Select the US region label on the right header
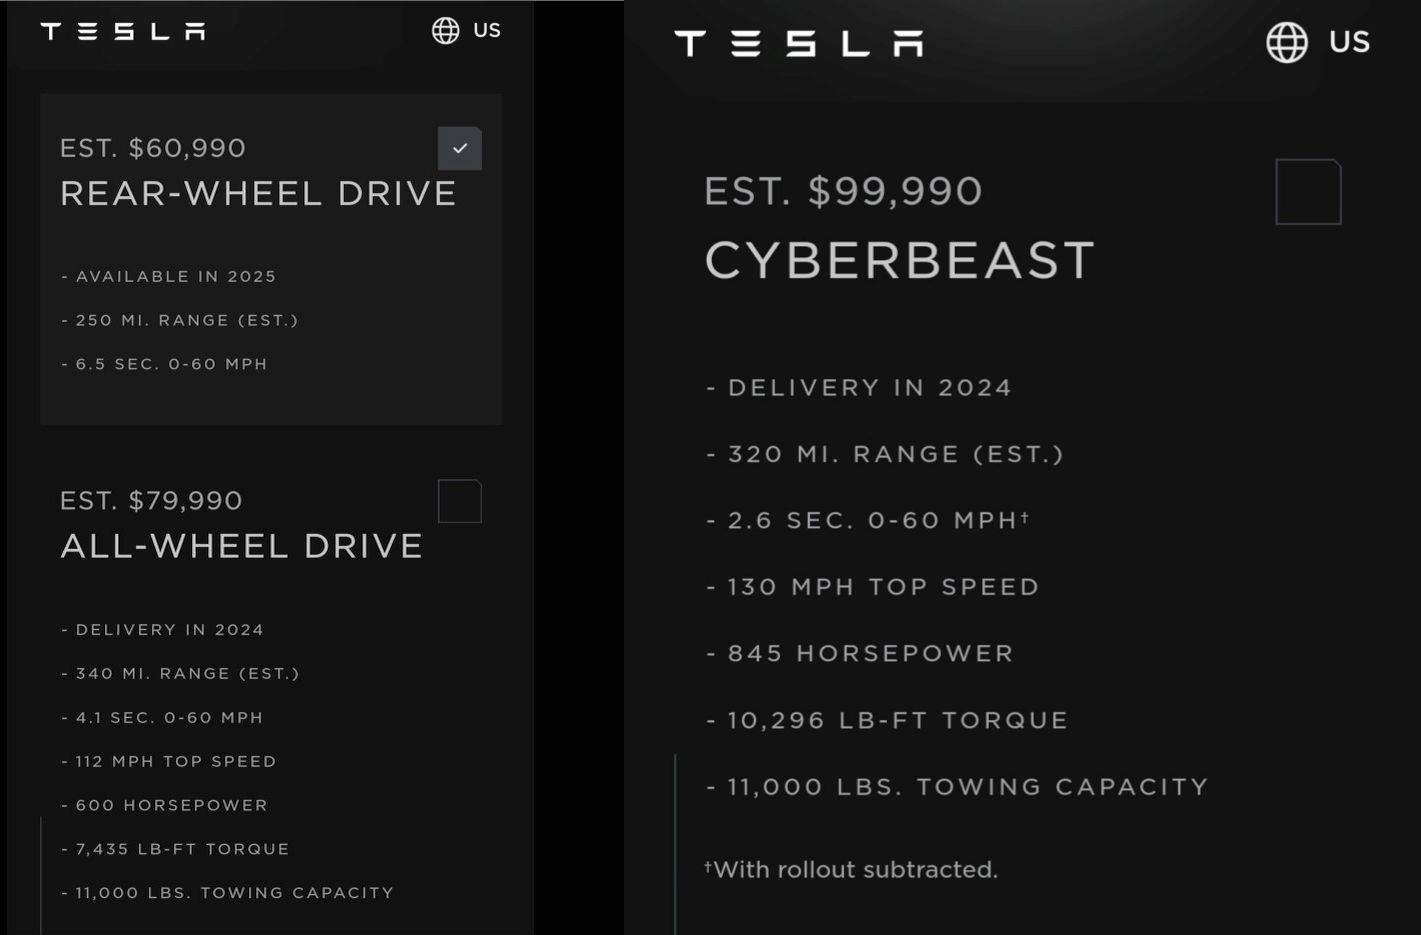The image size is (1421, 935). [1350, 42]
